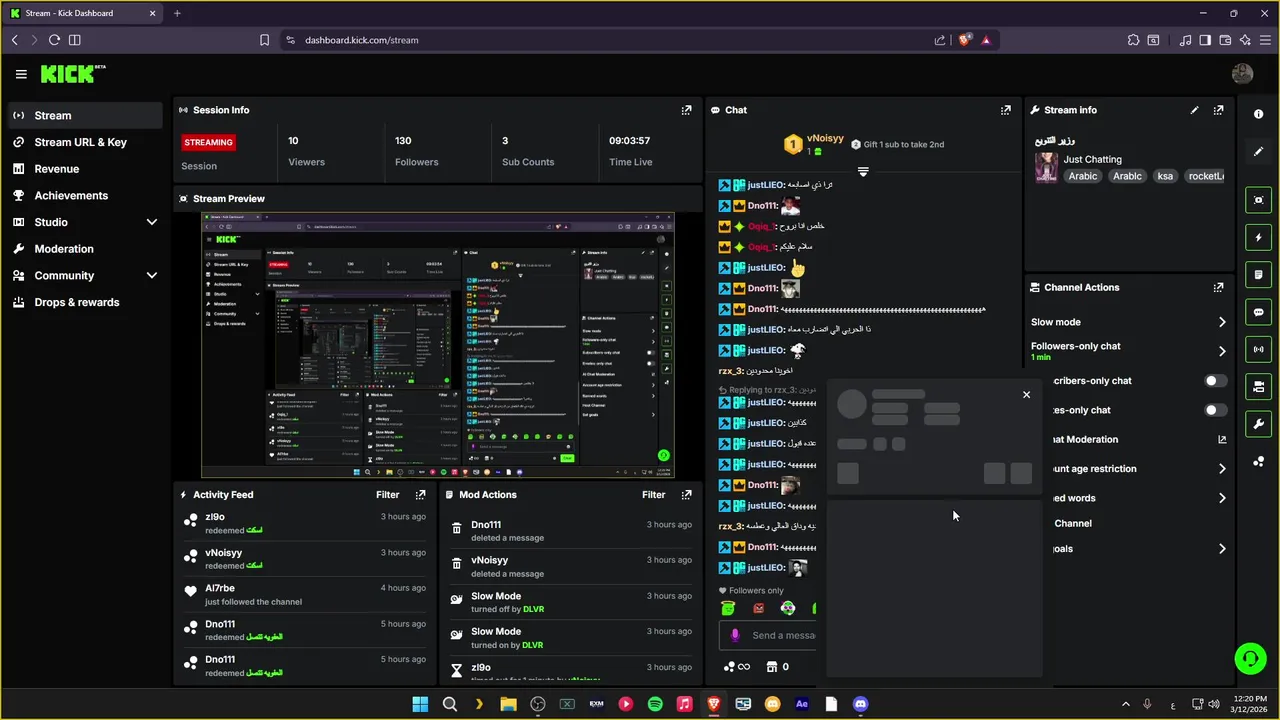Toggle stream preview widget in right rail
Screen dimensions: 1280x720
[x=1259, y=200]
